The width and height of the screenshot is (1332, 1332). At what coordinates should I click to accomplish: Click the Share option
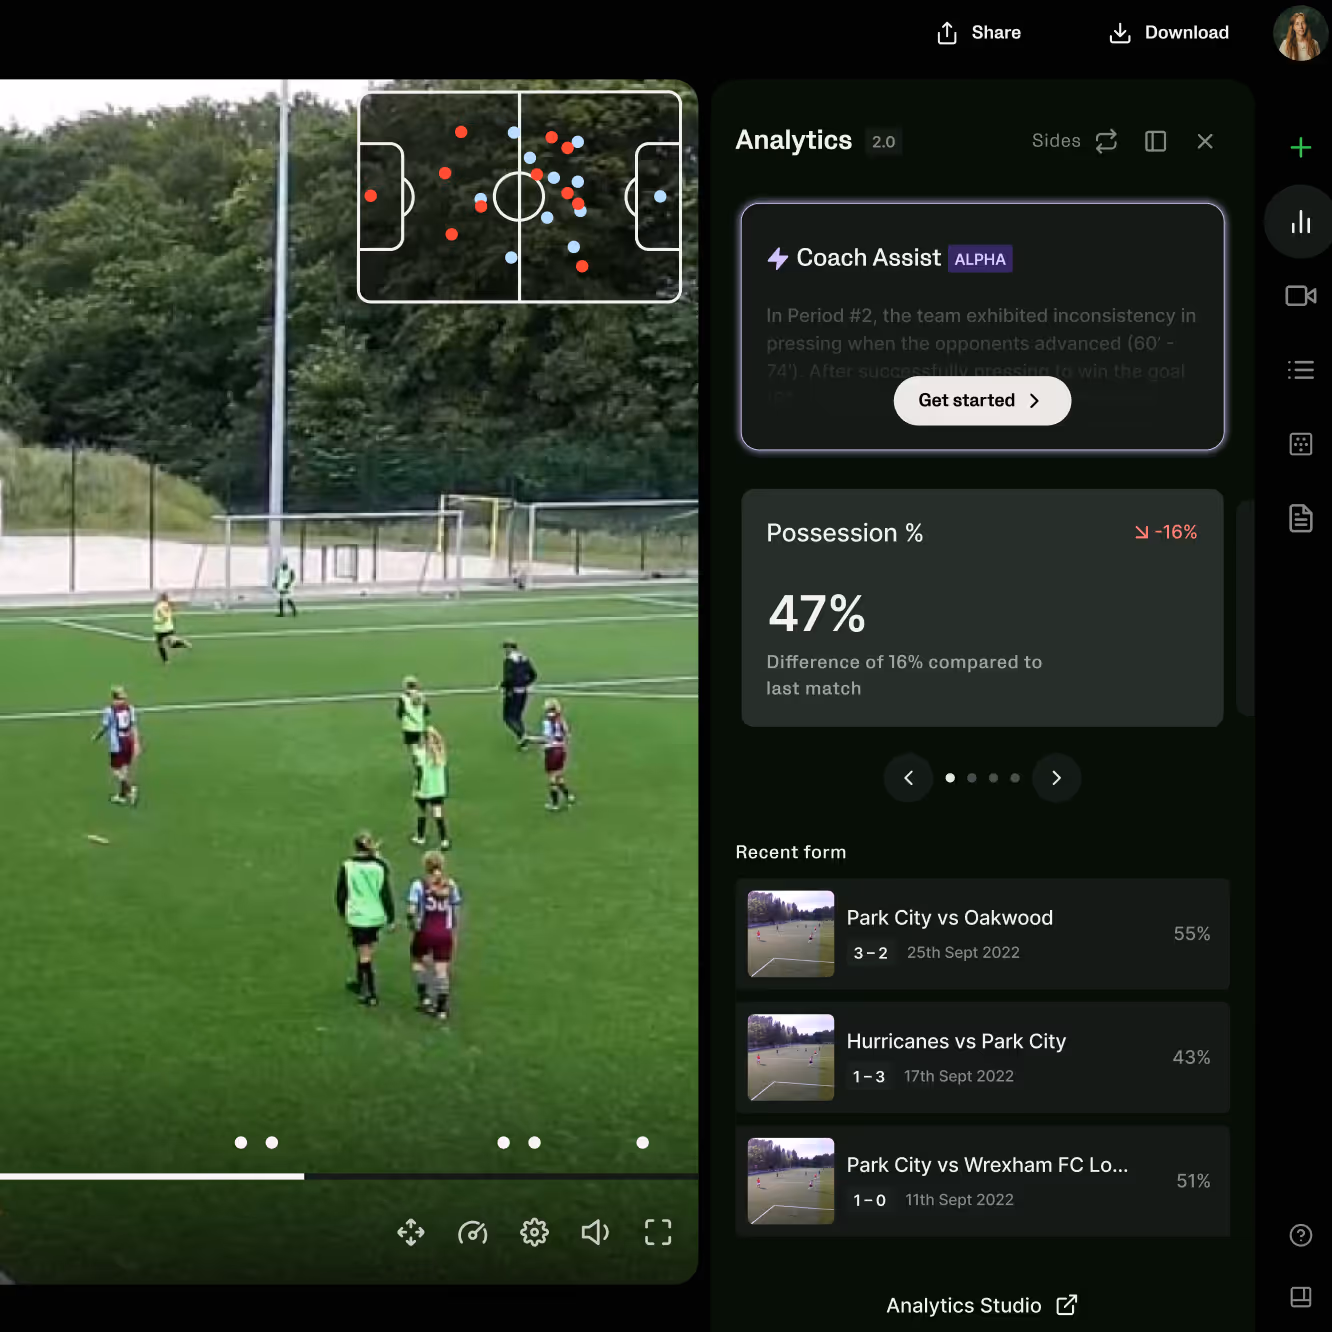[x=979, y=33]
